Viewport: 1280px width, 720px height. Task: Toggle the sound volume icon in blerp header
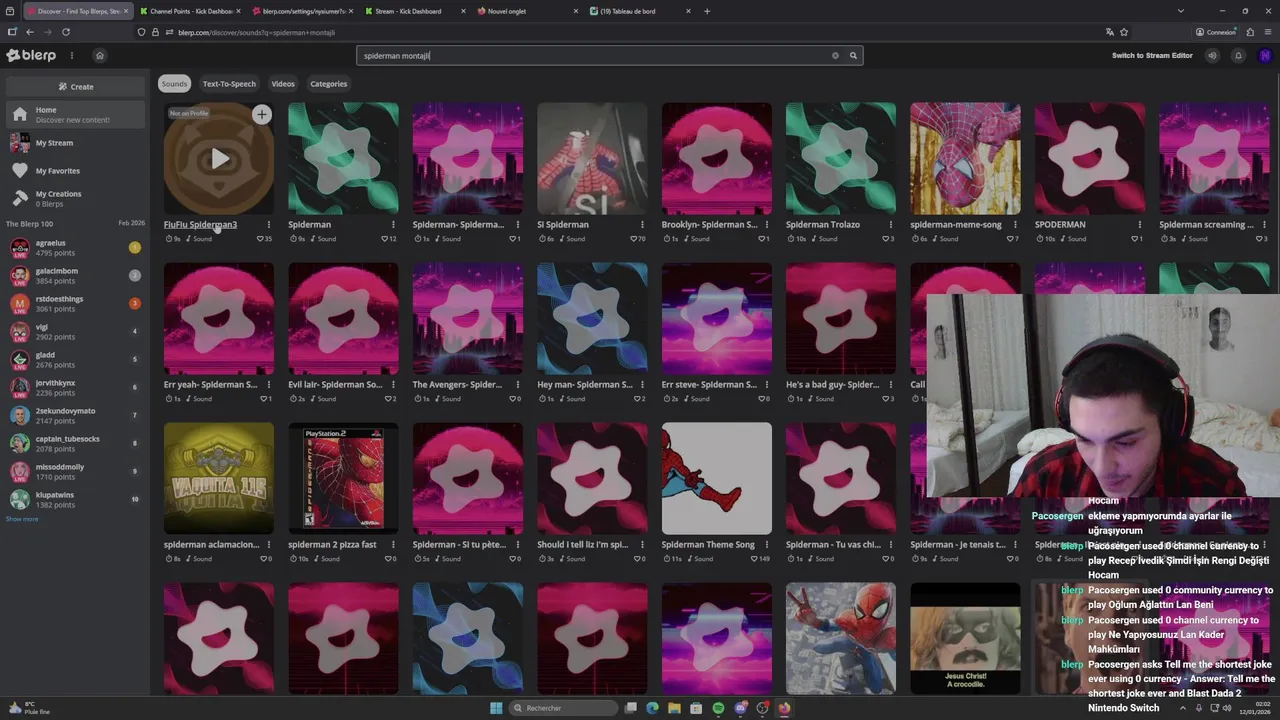[x=1212, y=55]
